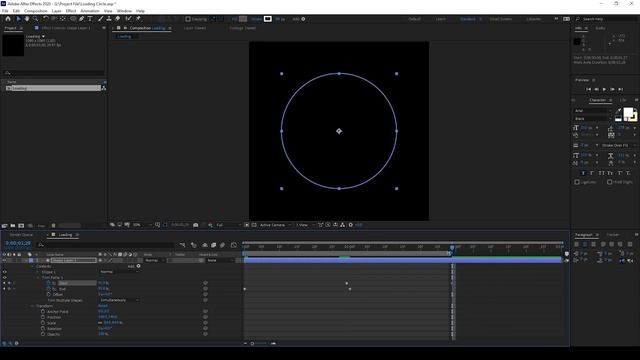640x360 pixels.
Task: Click the Stroke color swatch in toolbar
Action: tap(267, 19)
